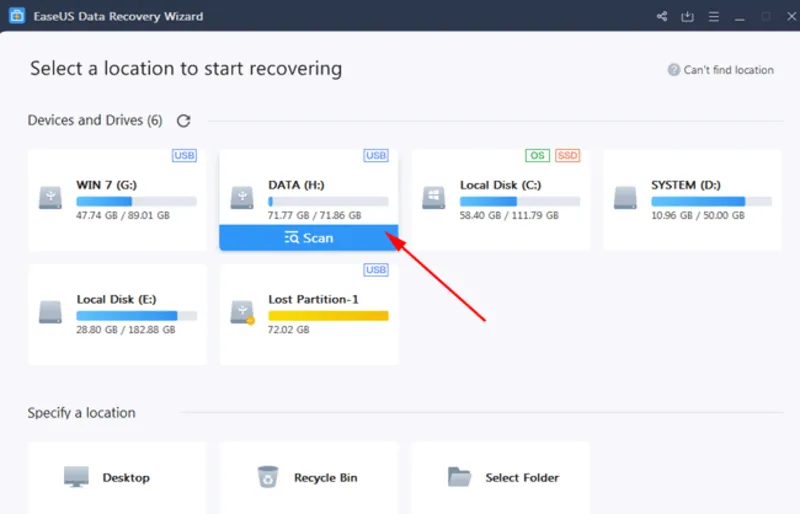The height and width of the screenshot is (514, 800).
Task: Click the SYSTEM (D:) drive name
Action: click(x=686, y=185)
